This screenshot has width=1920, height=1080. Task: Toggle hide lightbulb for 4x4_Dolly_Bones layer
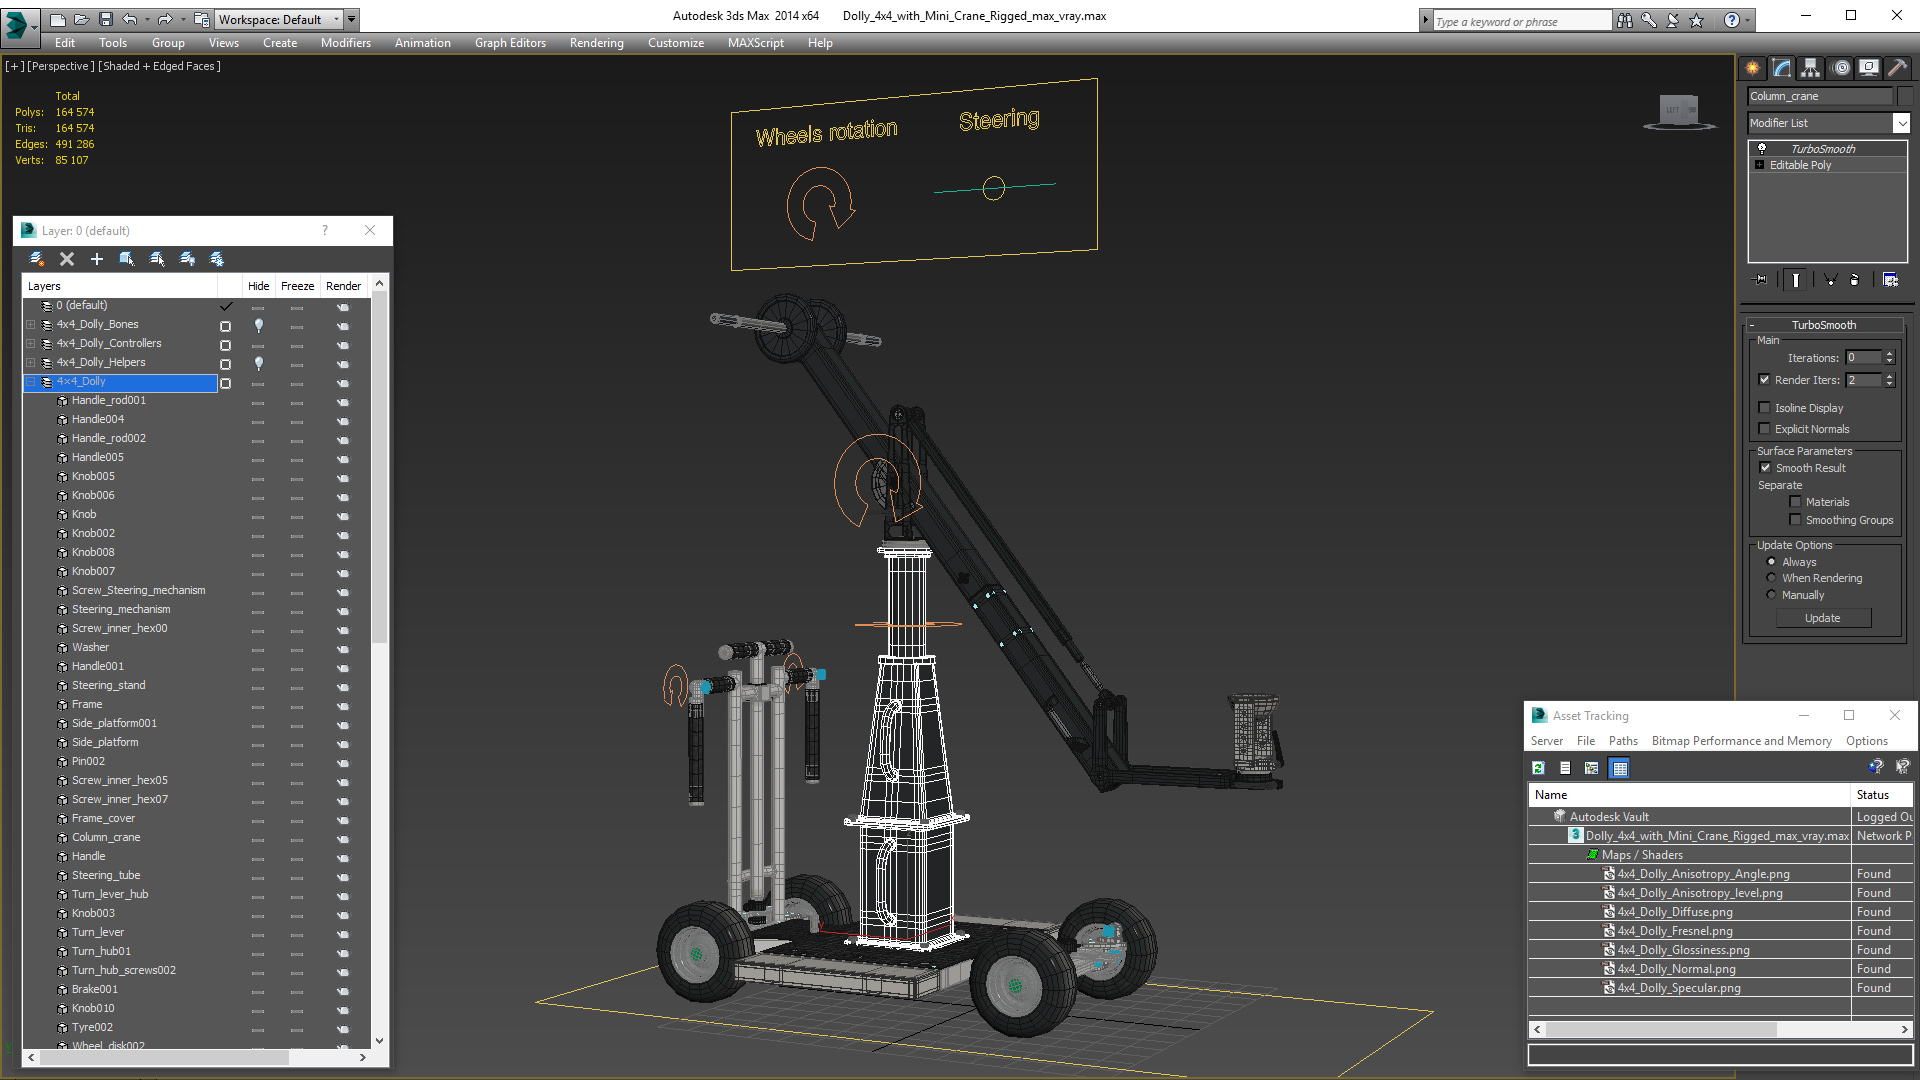pyautogui.click(x=258, y=325)
